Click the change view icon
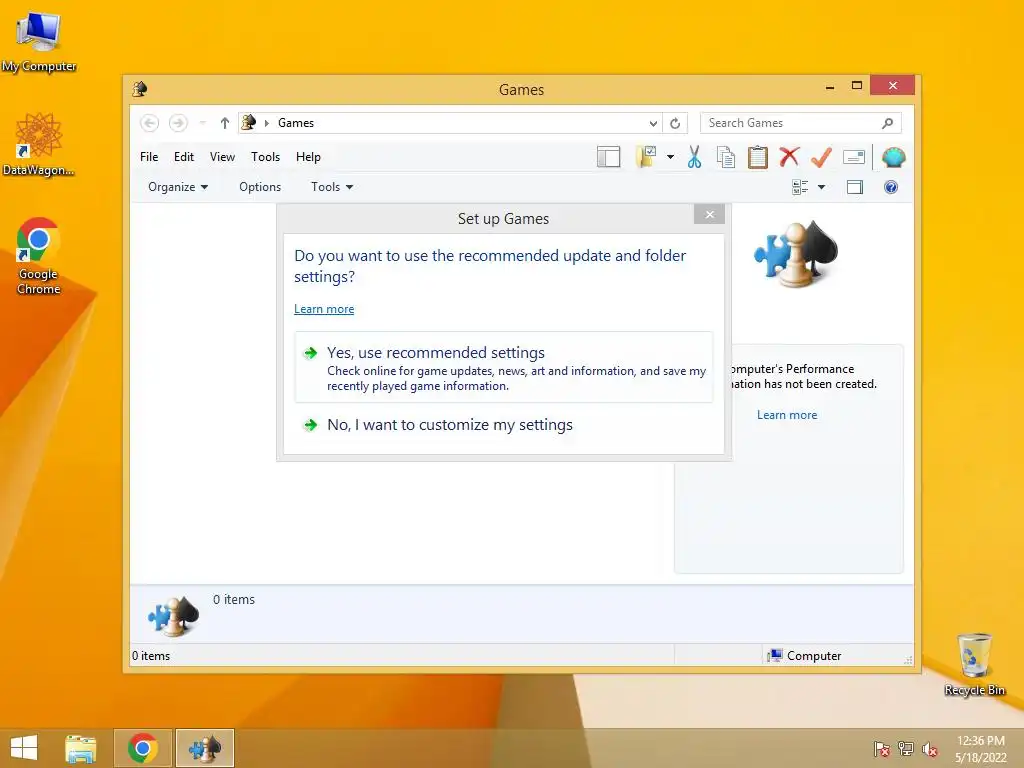This screenshot has height=768, width=1024. pos(800,187)
